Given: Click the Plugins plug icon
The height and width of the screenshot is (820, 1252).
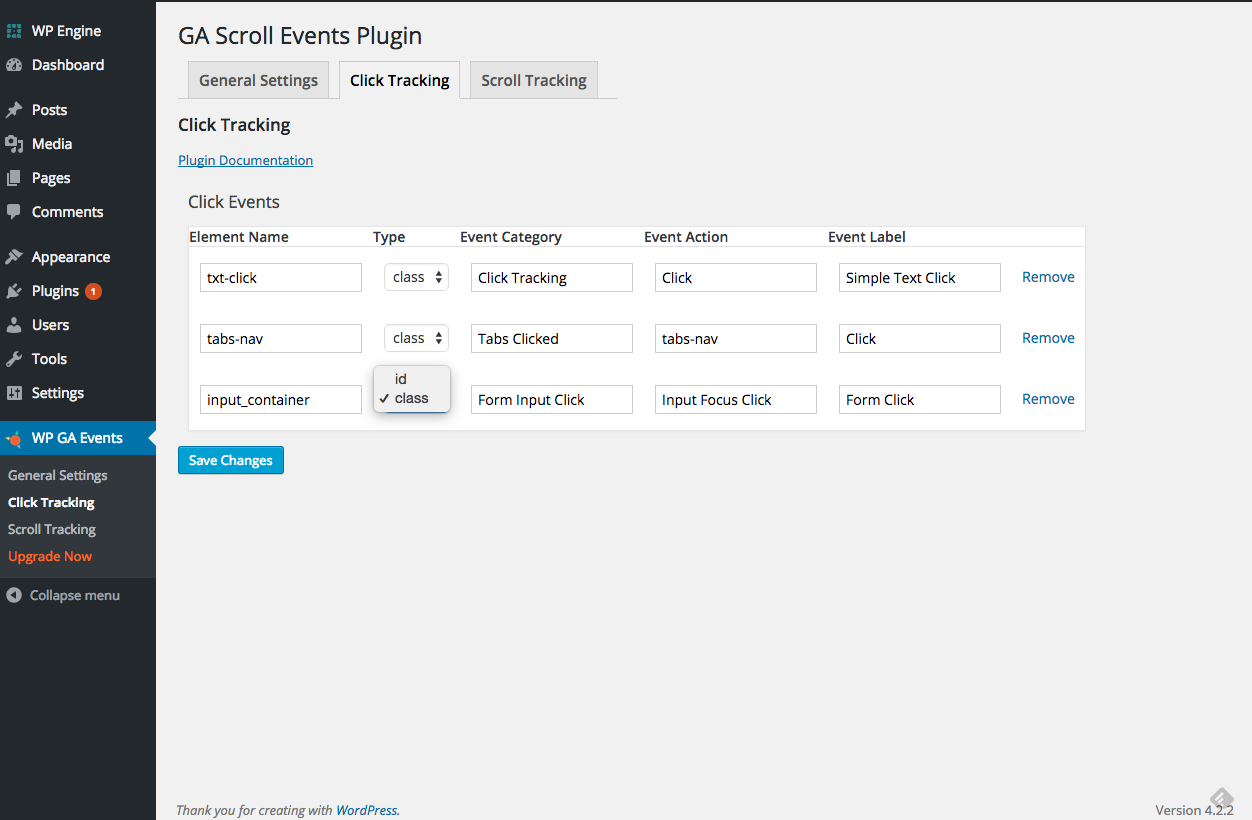Looking at the screenshot, I should point(14,291).
